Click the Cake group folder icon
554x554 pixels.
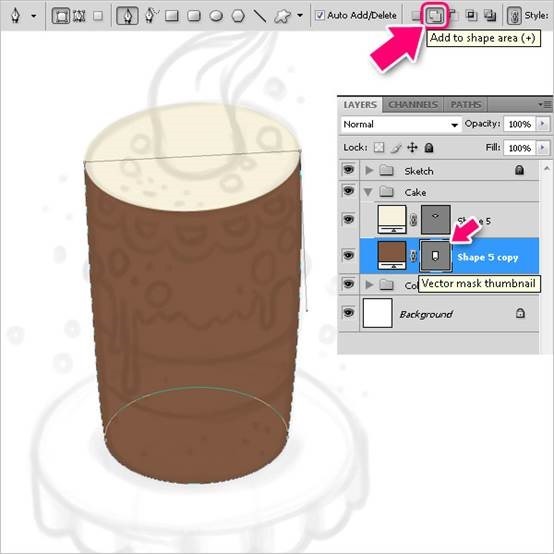(386, 192)
